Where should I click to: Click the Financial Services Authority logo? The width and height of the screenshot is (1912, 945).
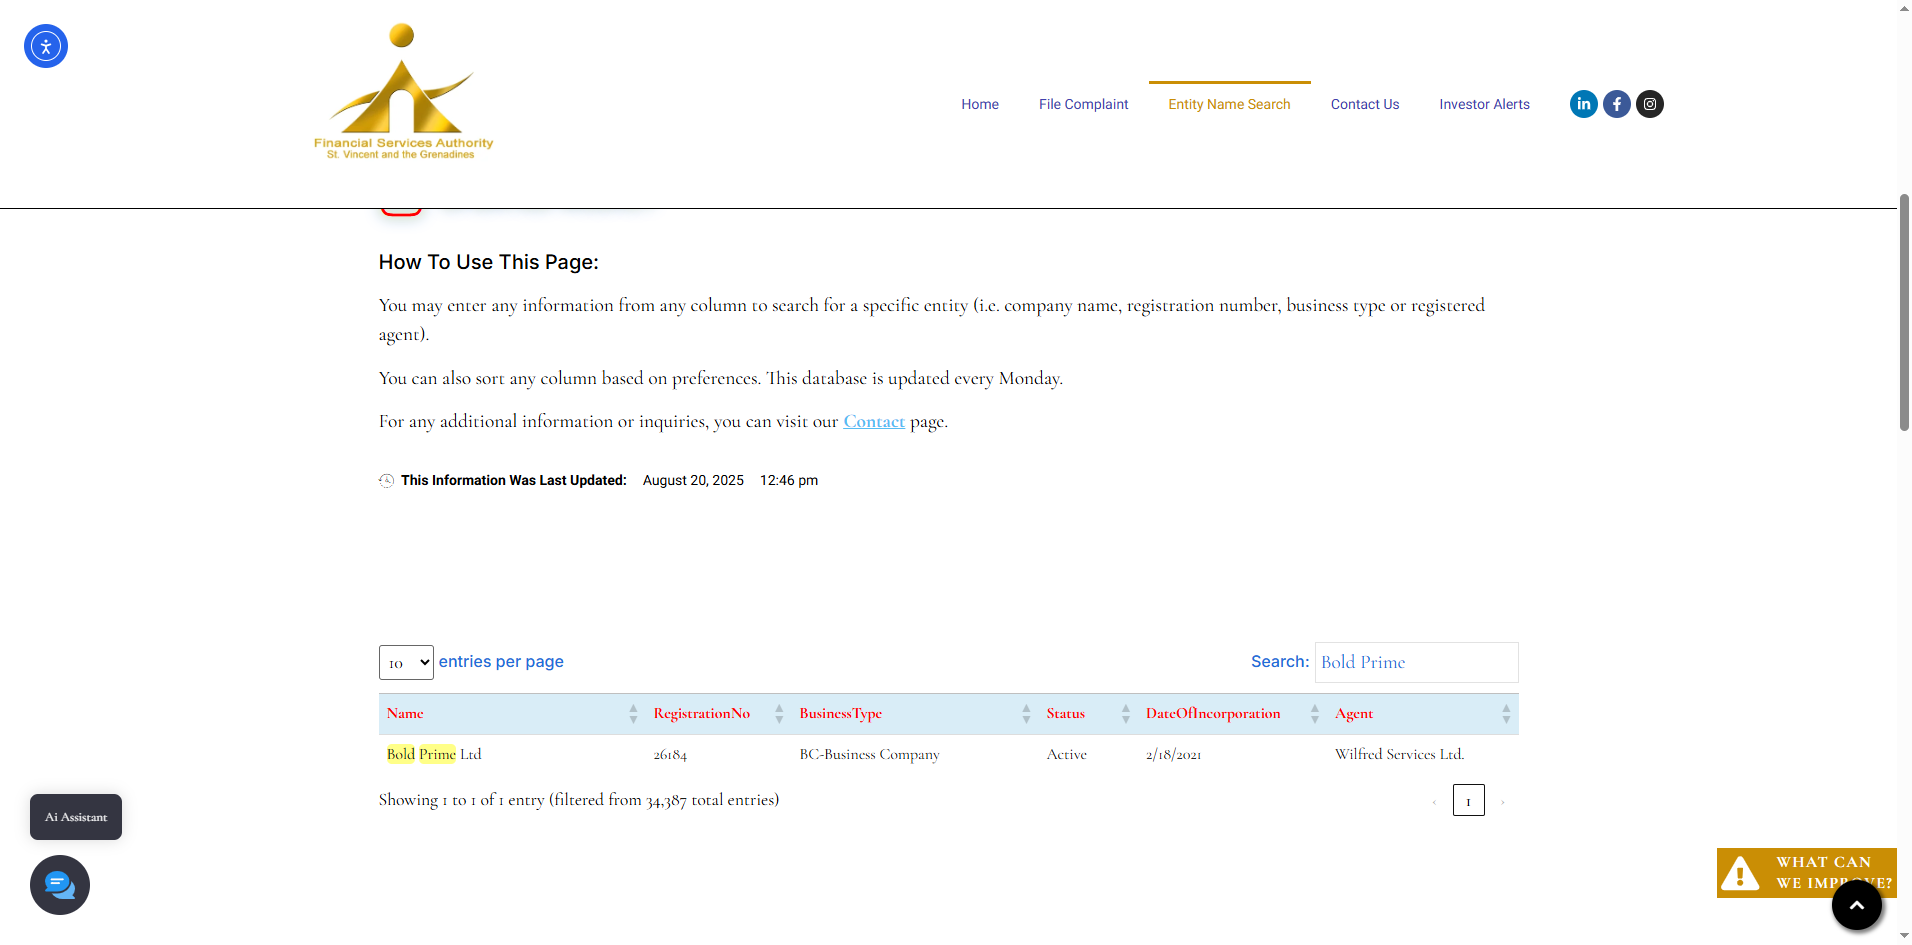point(403,92)
